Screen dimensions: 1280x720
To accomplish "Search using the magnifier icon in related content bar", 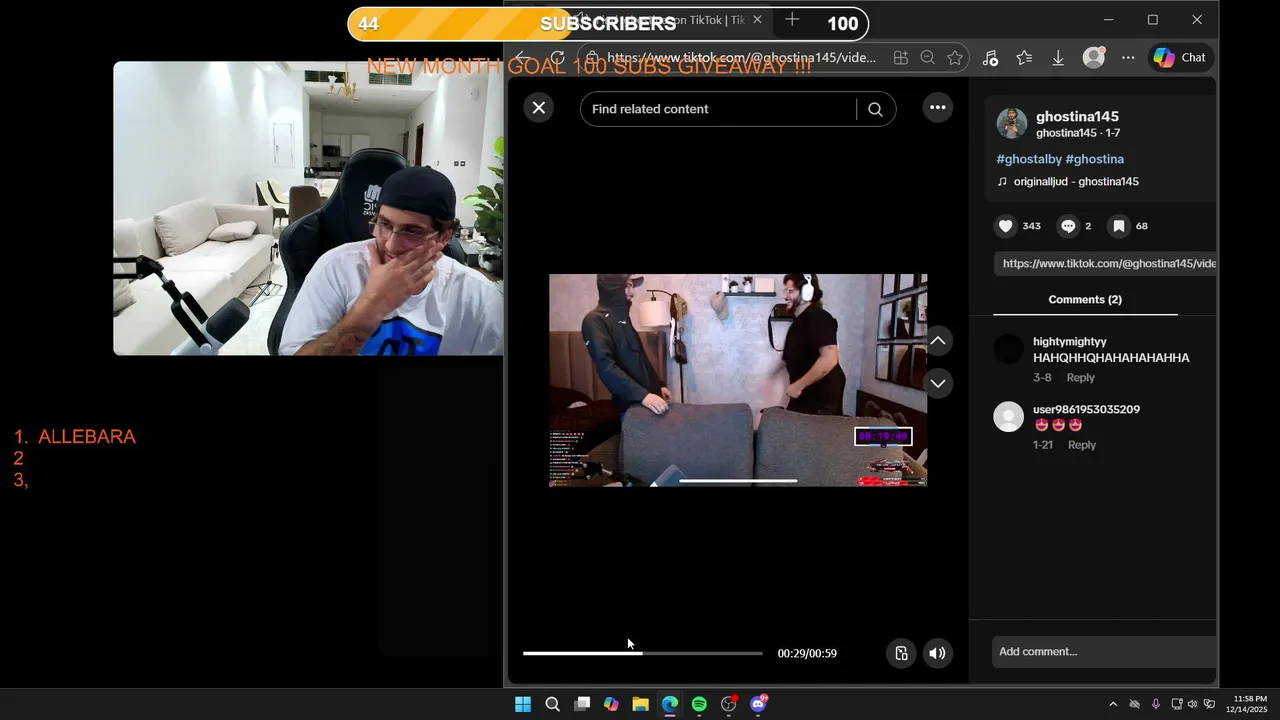I will pyautogui.click(x=875, y=109).
